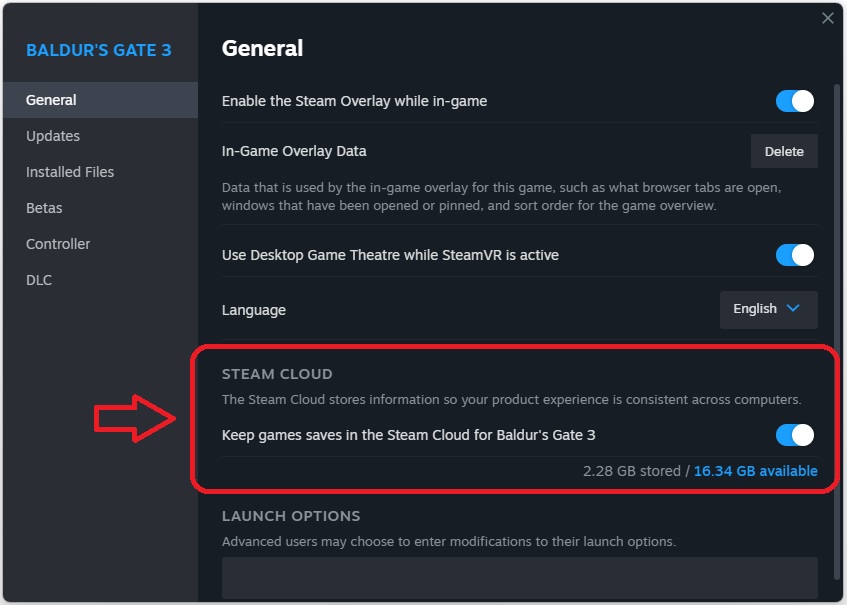Switch to the Updates section
847x605 pixels.
click(52, 135)
